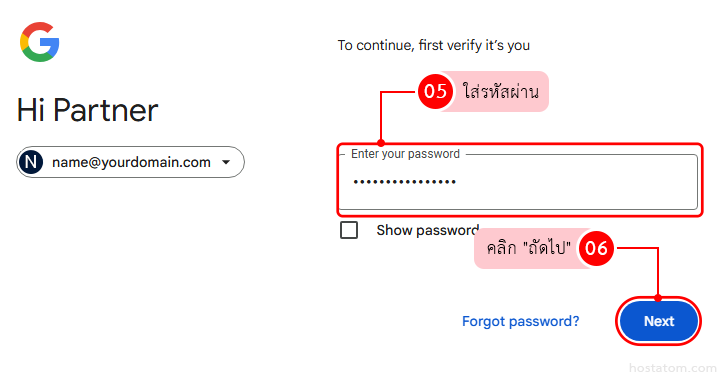Click the masked password dots
Screen dimensions: 720x377
coord(405,182)
